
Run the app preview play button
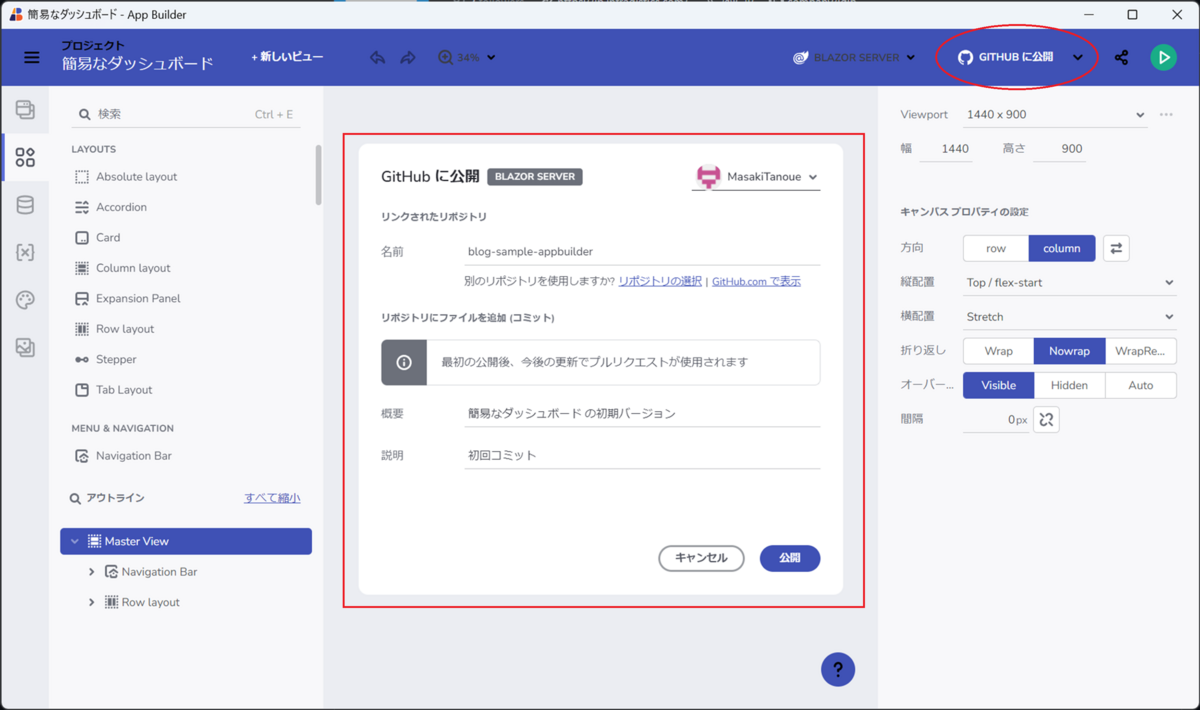pyautogui.click(x=1163, y=58)
